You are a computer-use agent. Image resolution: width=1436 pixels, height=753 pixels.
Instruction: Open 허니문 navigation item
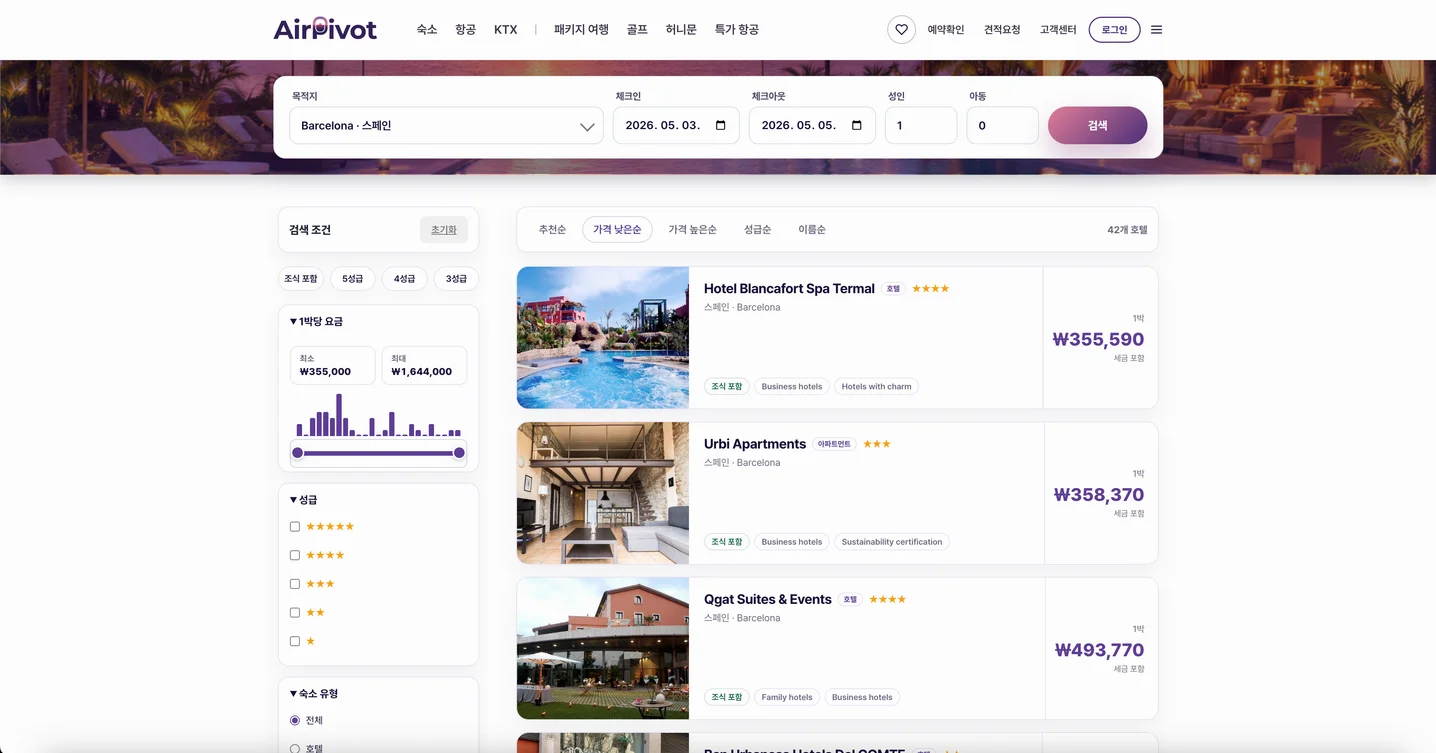pos(681,30)
